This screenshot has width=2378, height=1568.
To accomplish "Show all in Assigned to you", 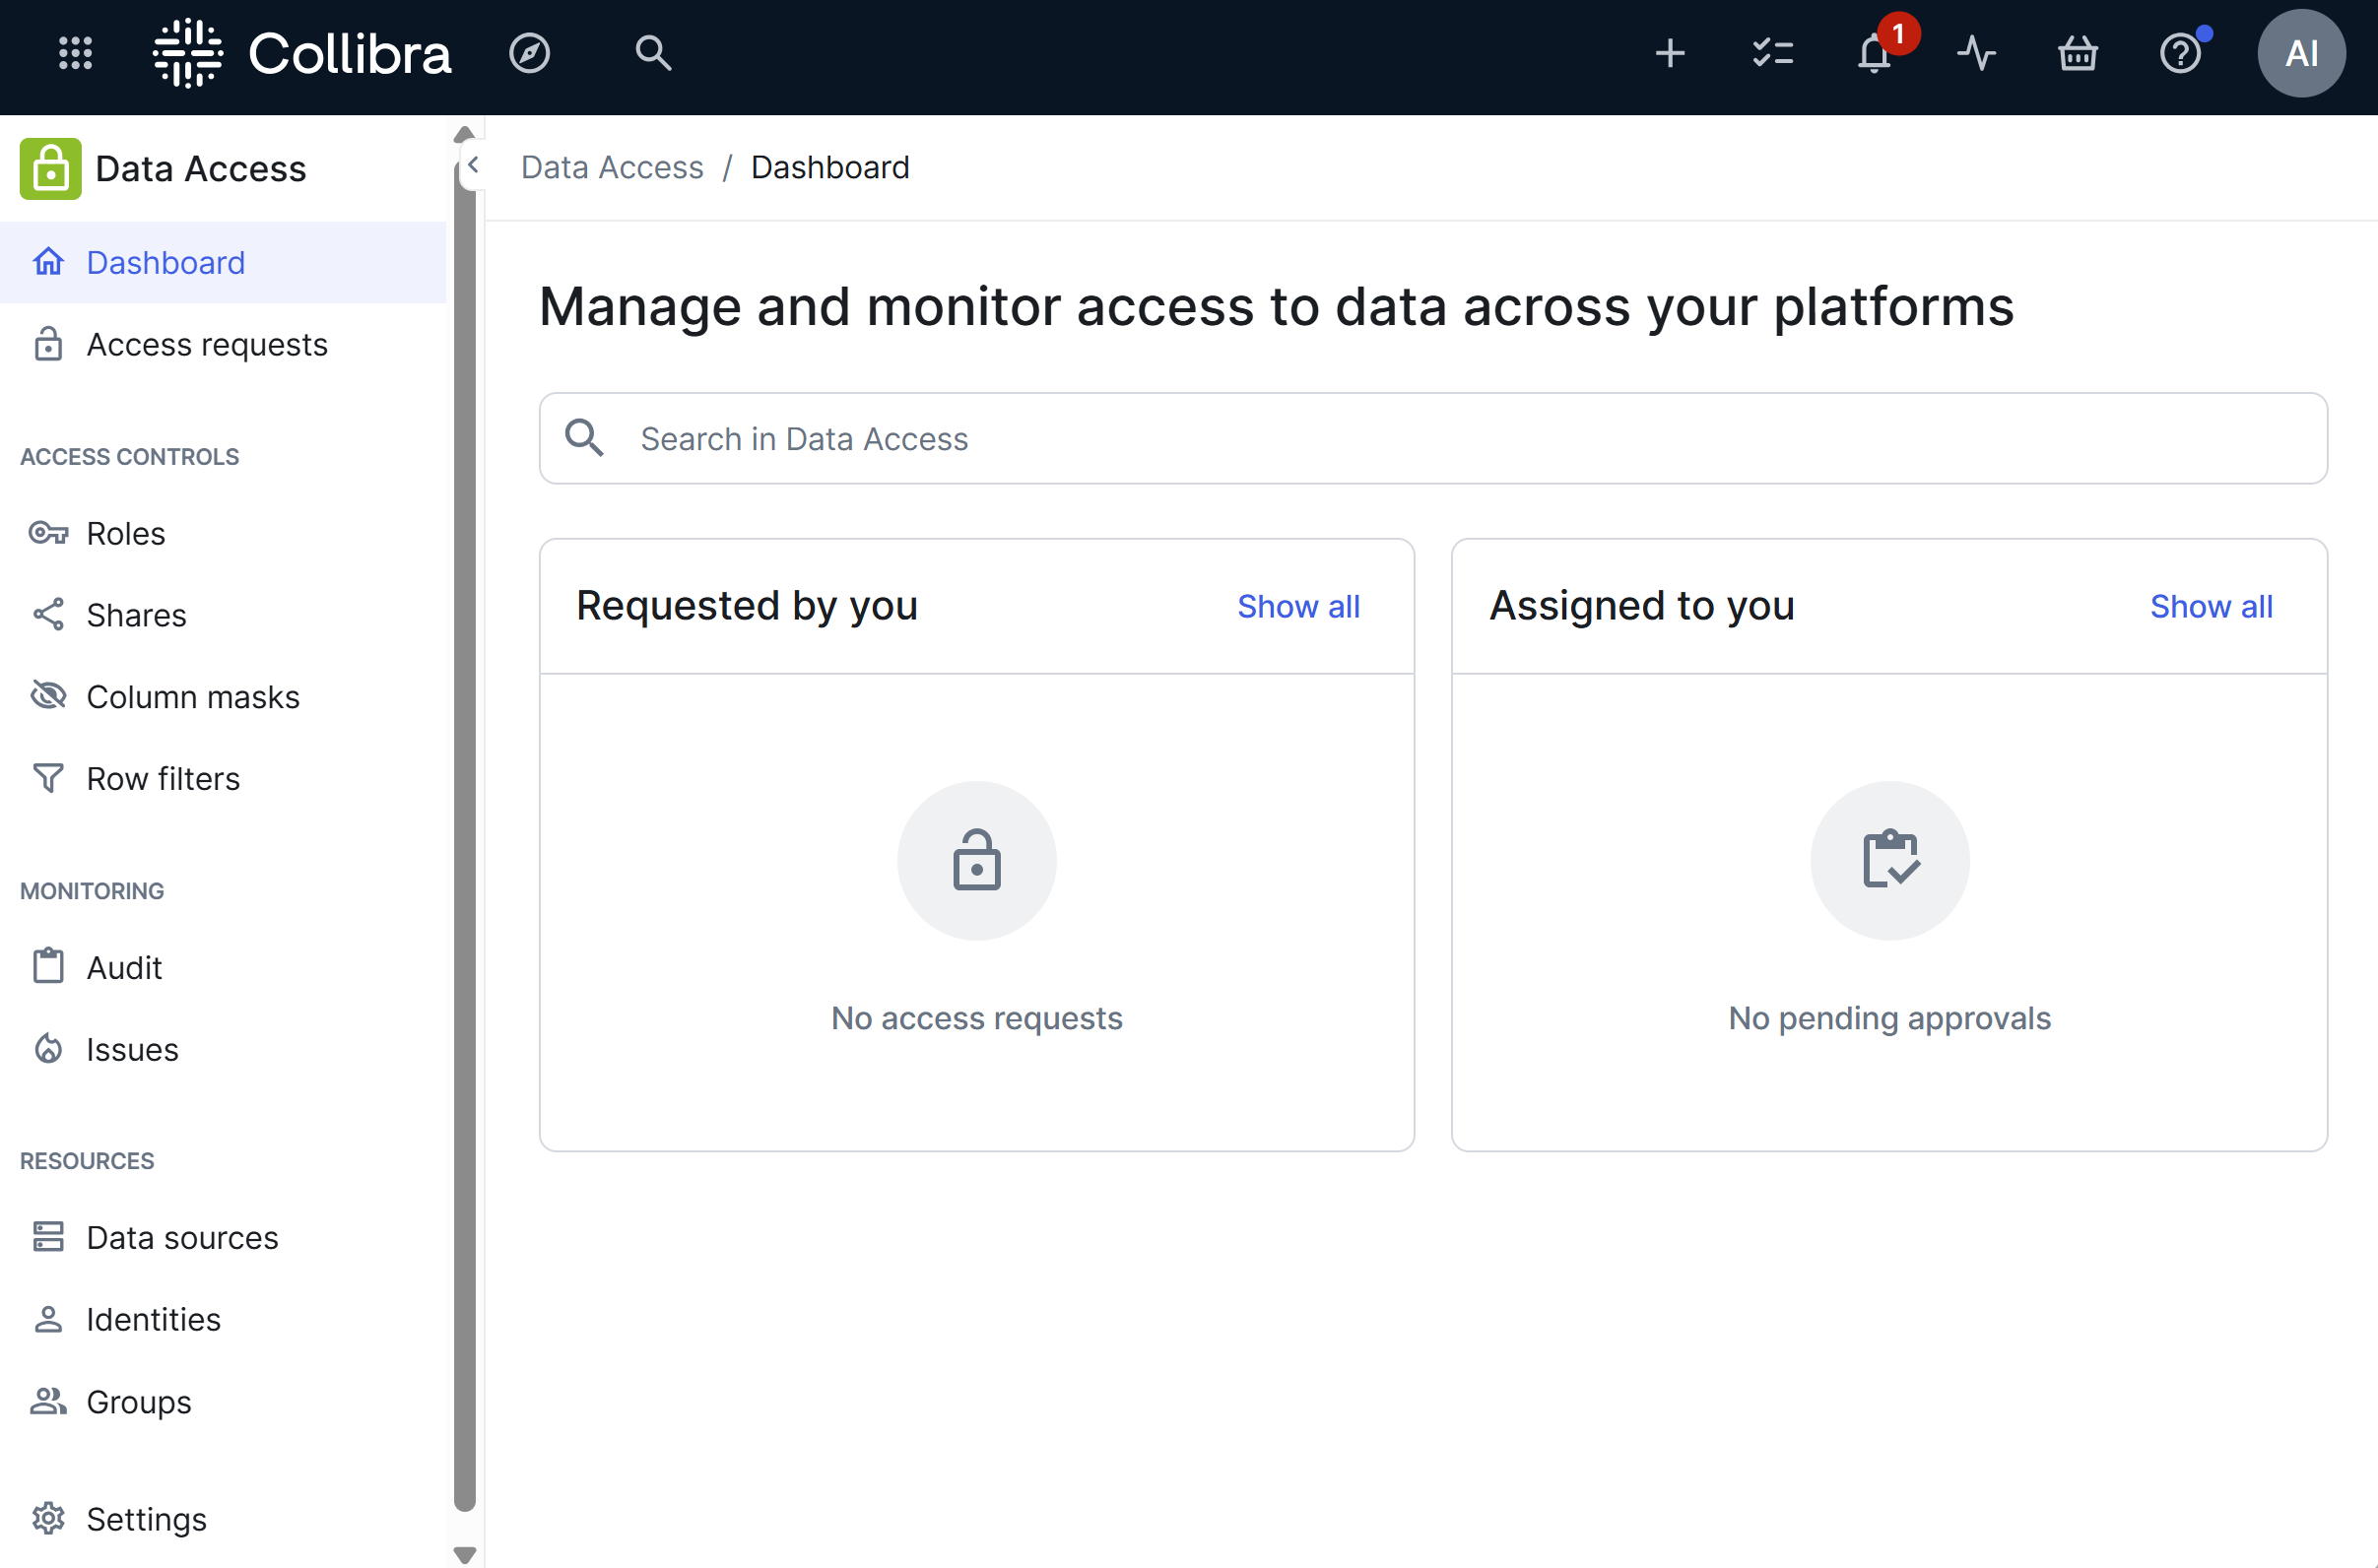I will tap(2211, 606).
